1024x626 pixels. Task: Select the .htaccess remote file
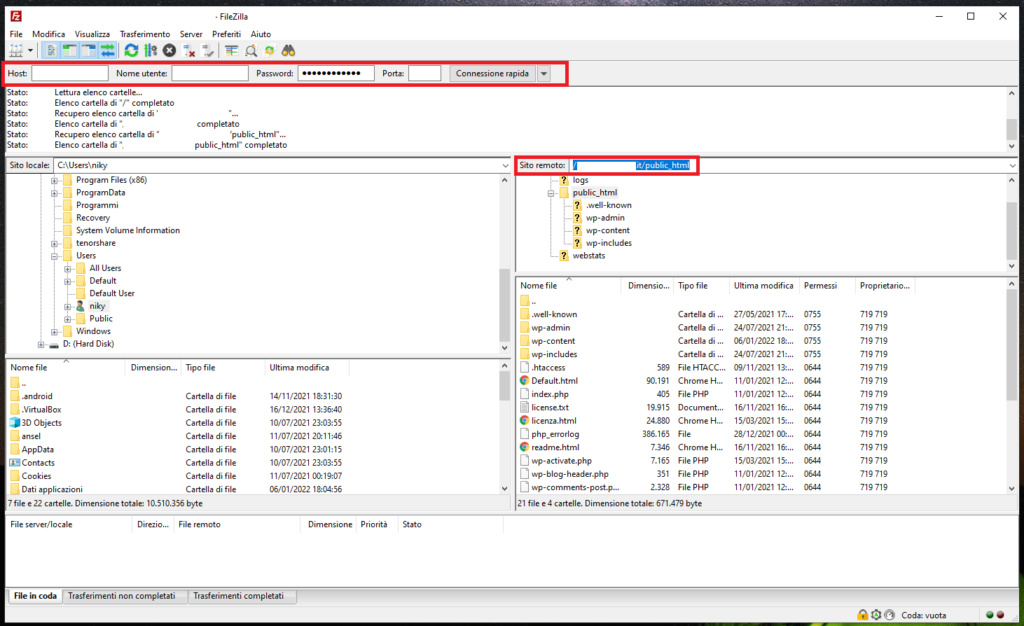coord(548,368)
